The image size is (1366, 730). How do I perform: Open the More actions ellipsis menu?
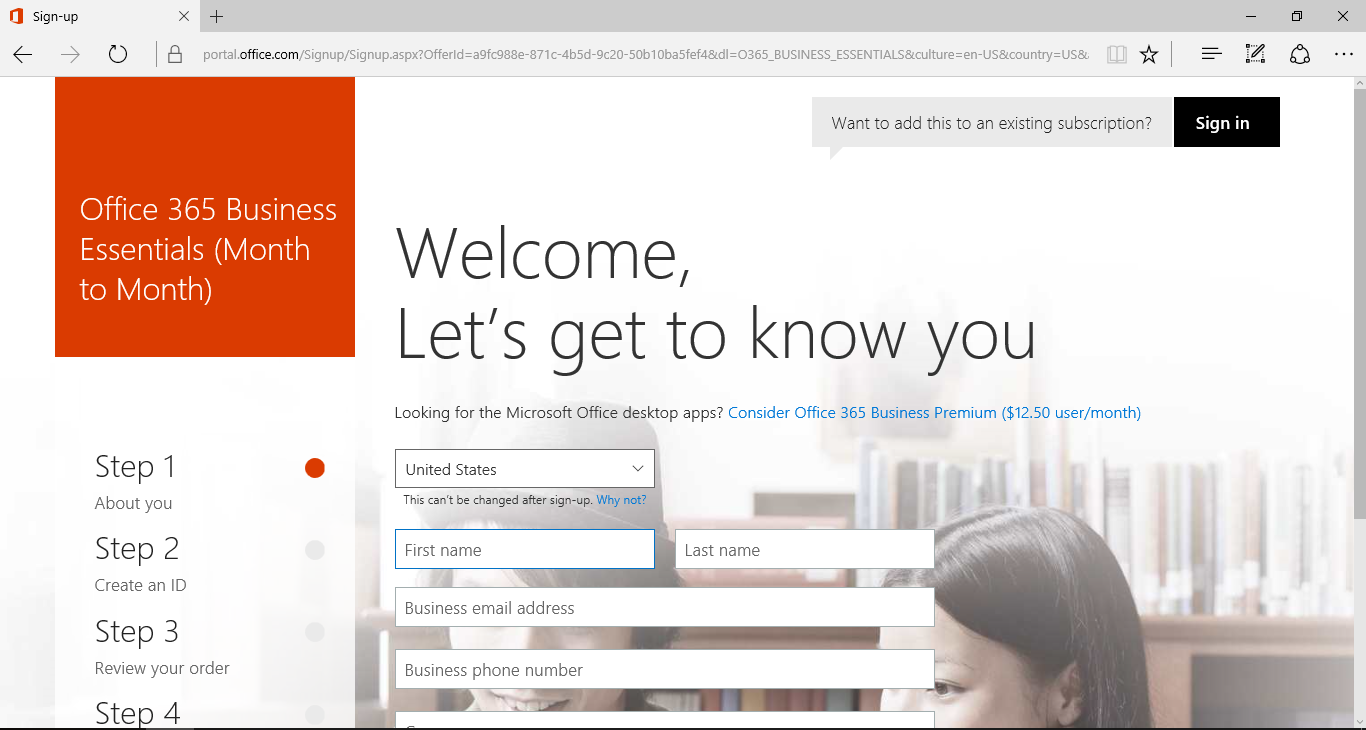pos(1343,54)
